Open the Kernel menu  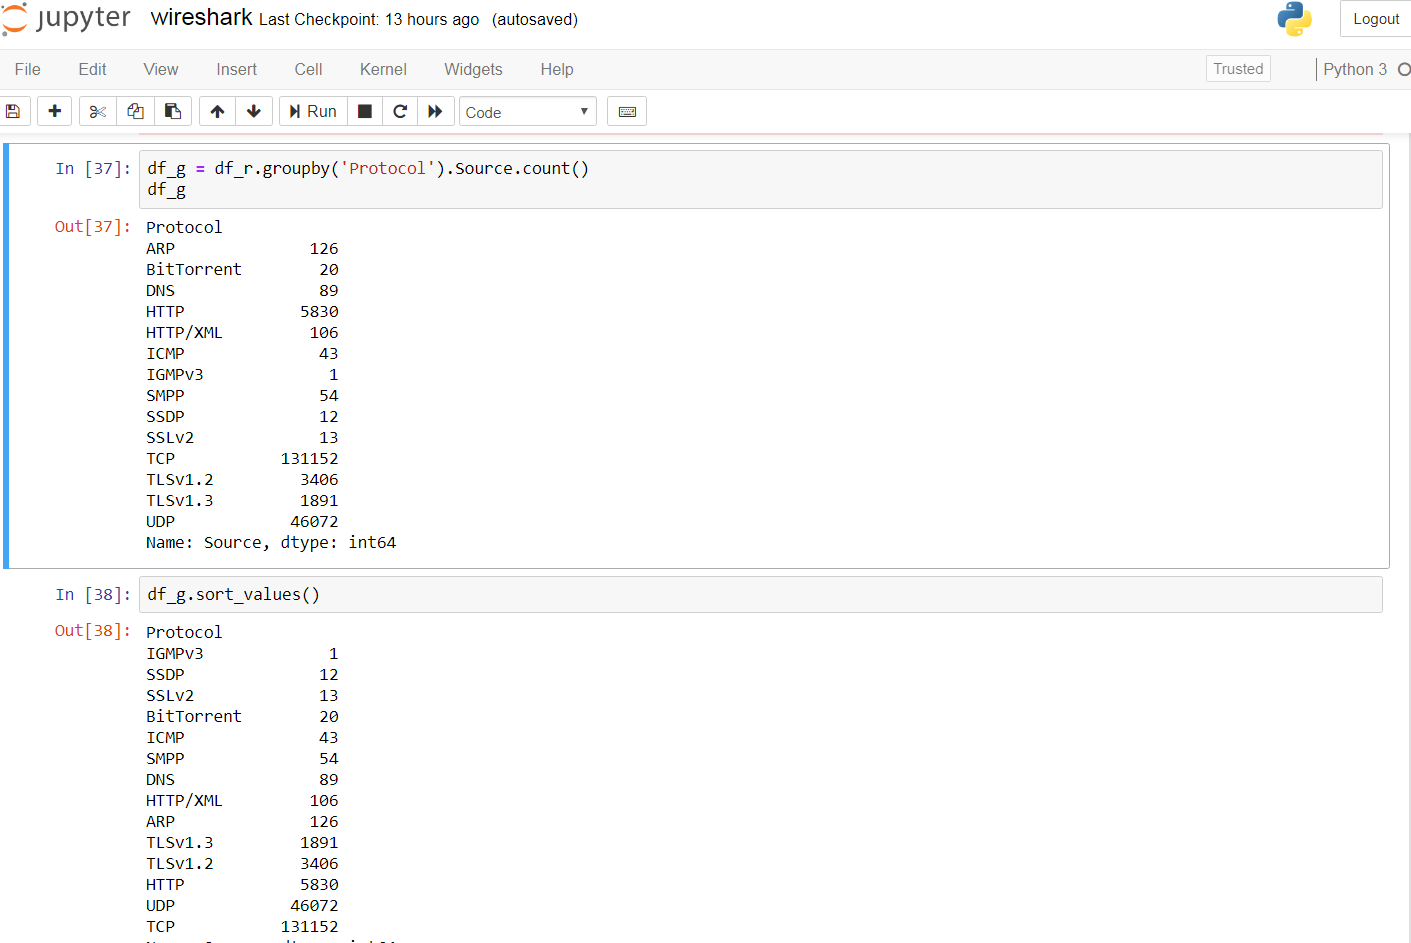pyautogui.click(x=383, y=69)
